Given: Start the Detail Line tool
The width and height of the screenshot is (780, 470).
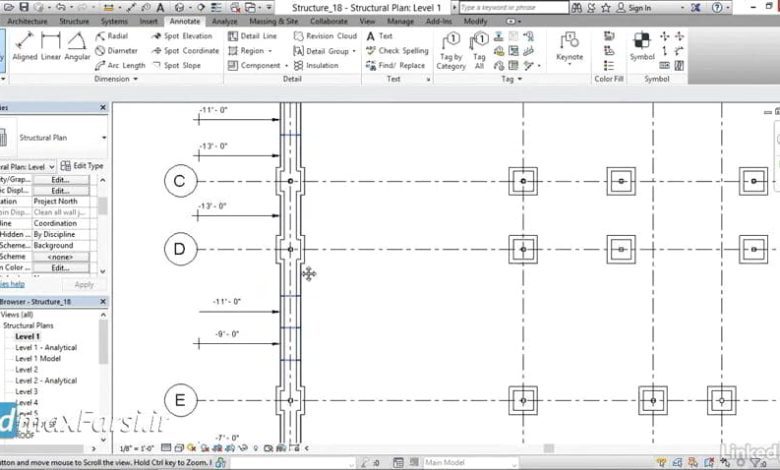Looking at the screenshot, I should point(252,36).
